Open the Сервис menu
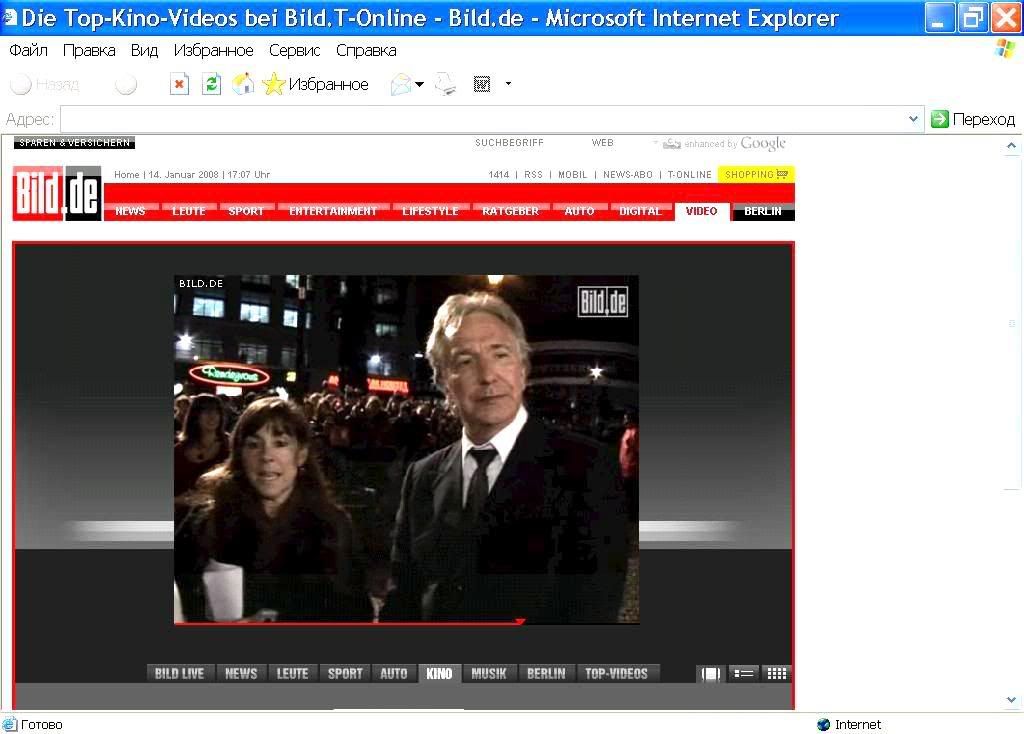Screen dimensions: 1024x734 [x=295, y=50]
